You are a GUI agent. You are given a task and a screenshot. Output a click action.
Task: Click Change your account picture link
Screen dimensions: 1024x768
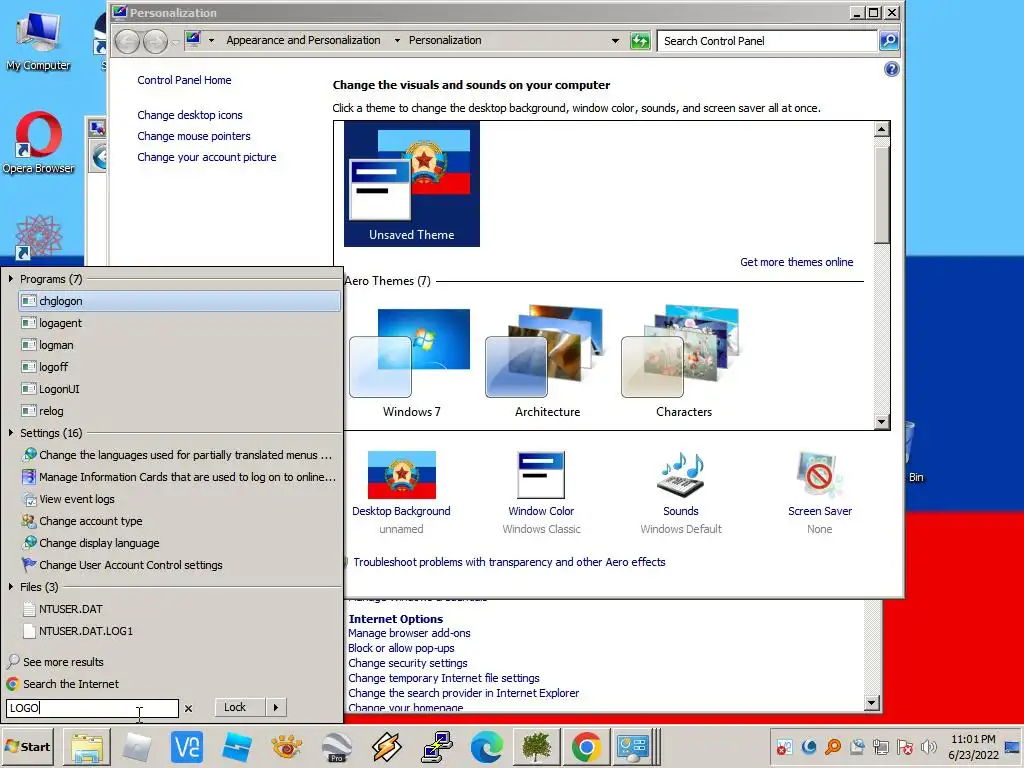(206, 157)
